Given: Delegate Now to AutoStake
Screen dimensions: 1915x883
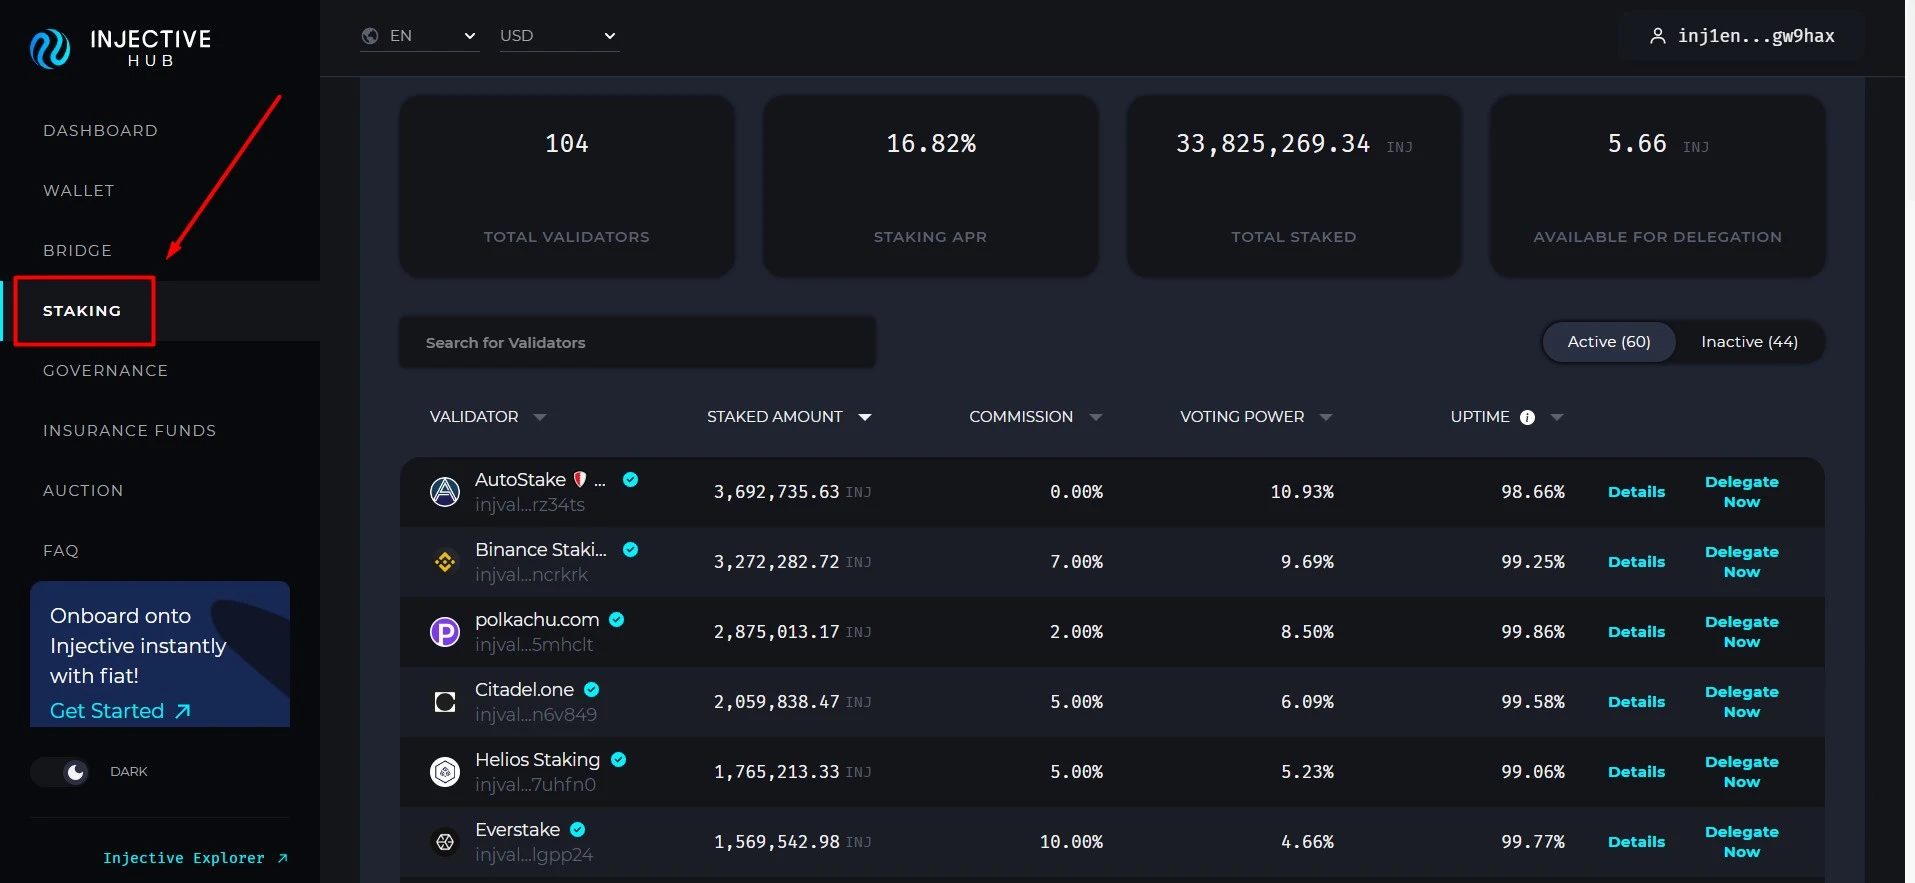Looking at the screenshot, I should click(x=1741, y=492).
